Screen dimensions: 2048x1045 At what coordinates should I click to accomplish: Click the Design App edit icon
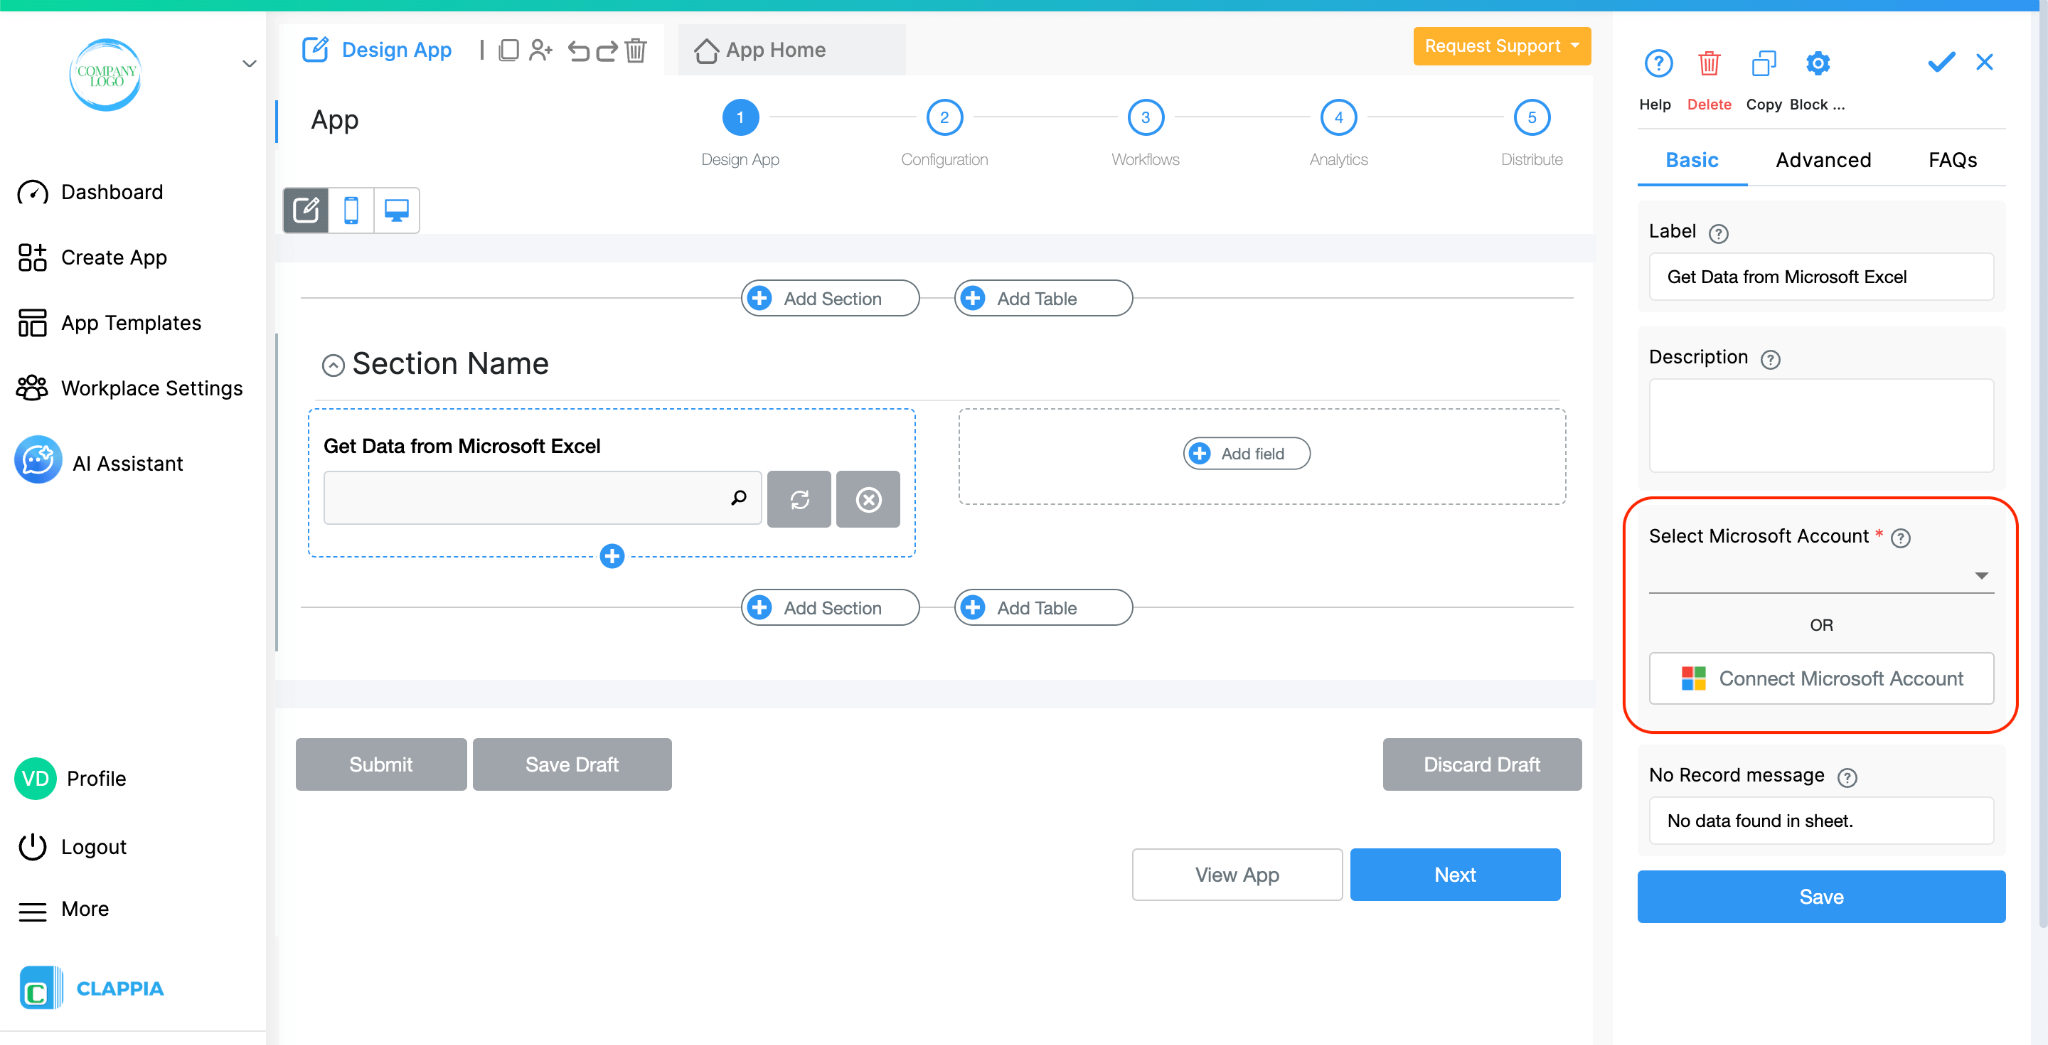[x=315, y=50]
